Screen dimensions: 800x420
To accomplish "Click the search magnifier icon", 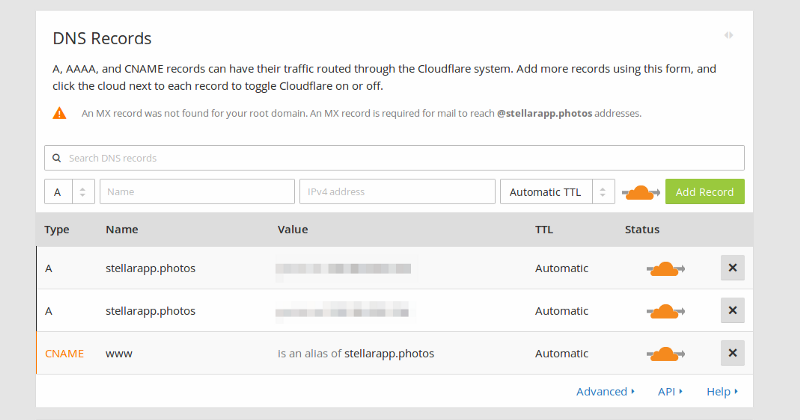I will click(57, 158).
